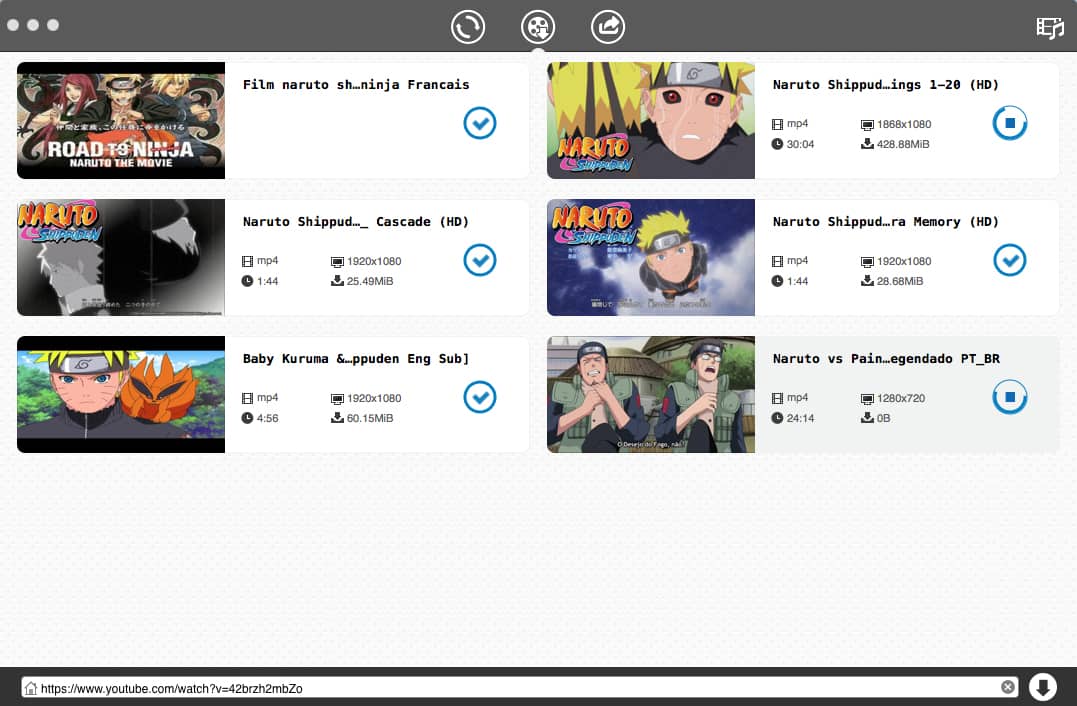The image size is (1077, 706).
Task: Click the 428.88MiB file size
Action: (x=903, y=144)
